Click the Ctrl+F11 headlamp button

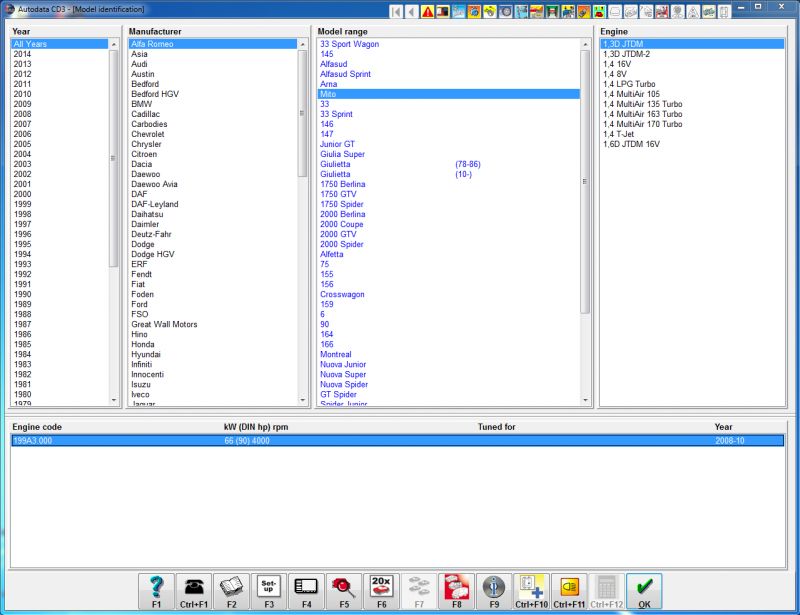(569, 592)
